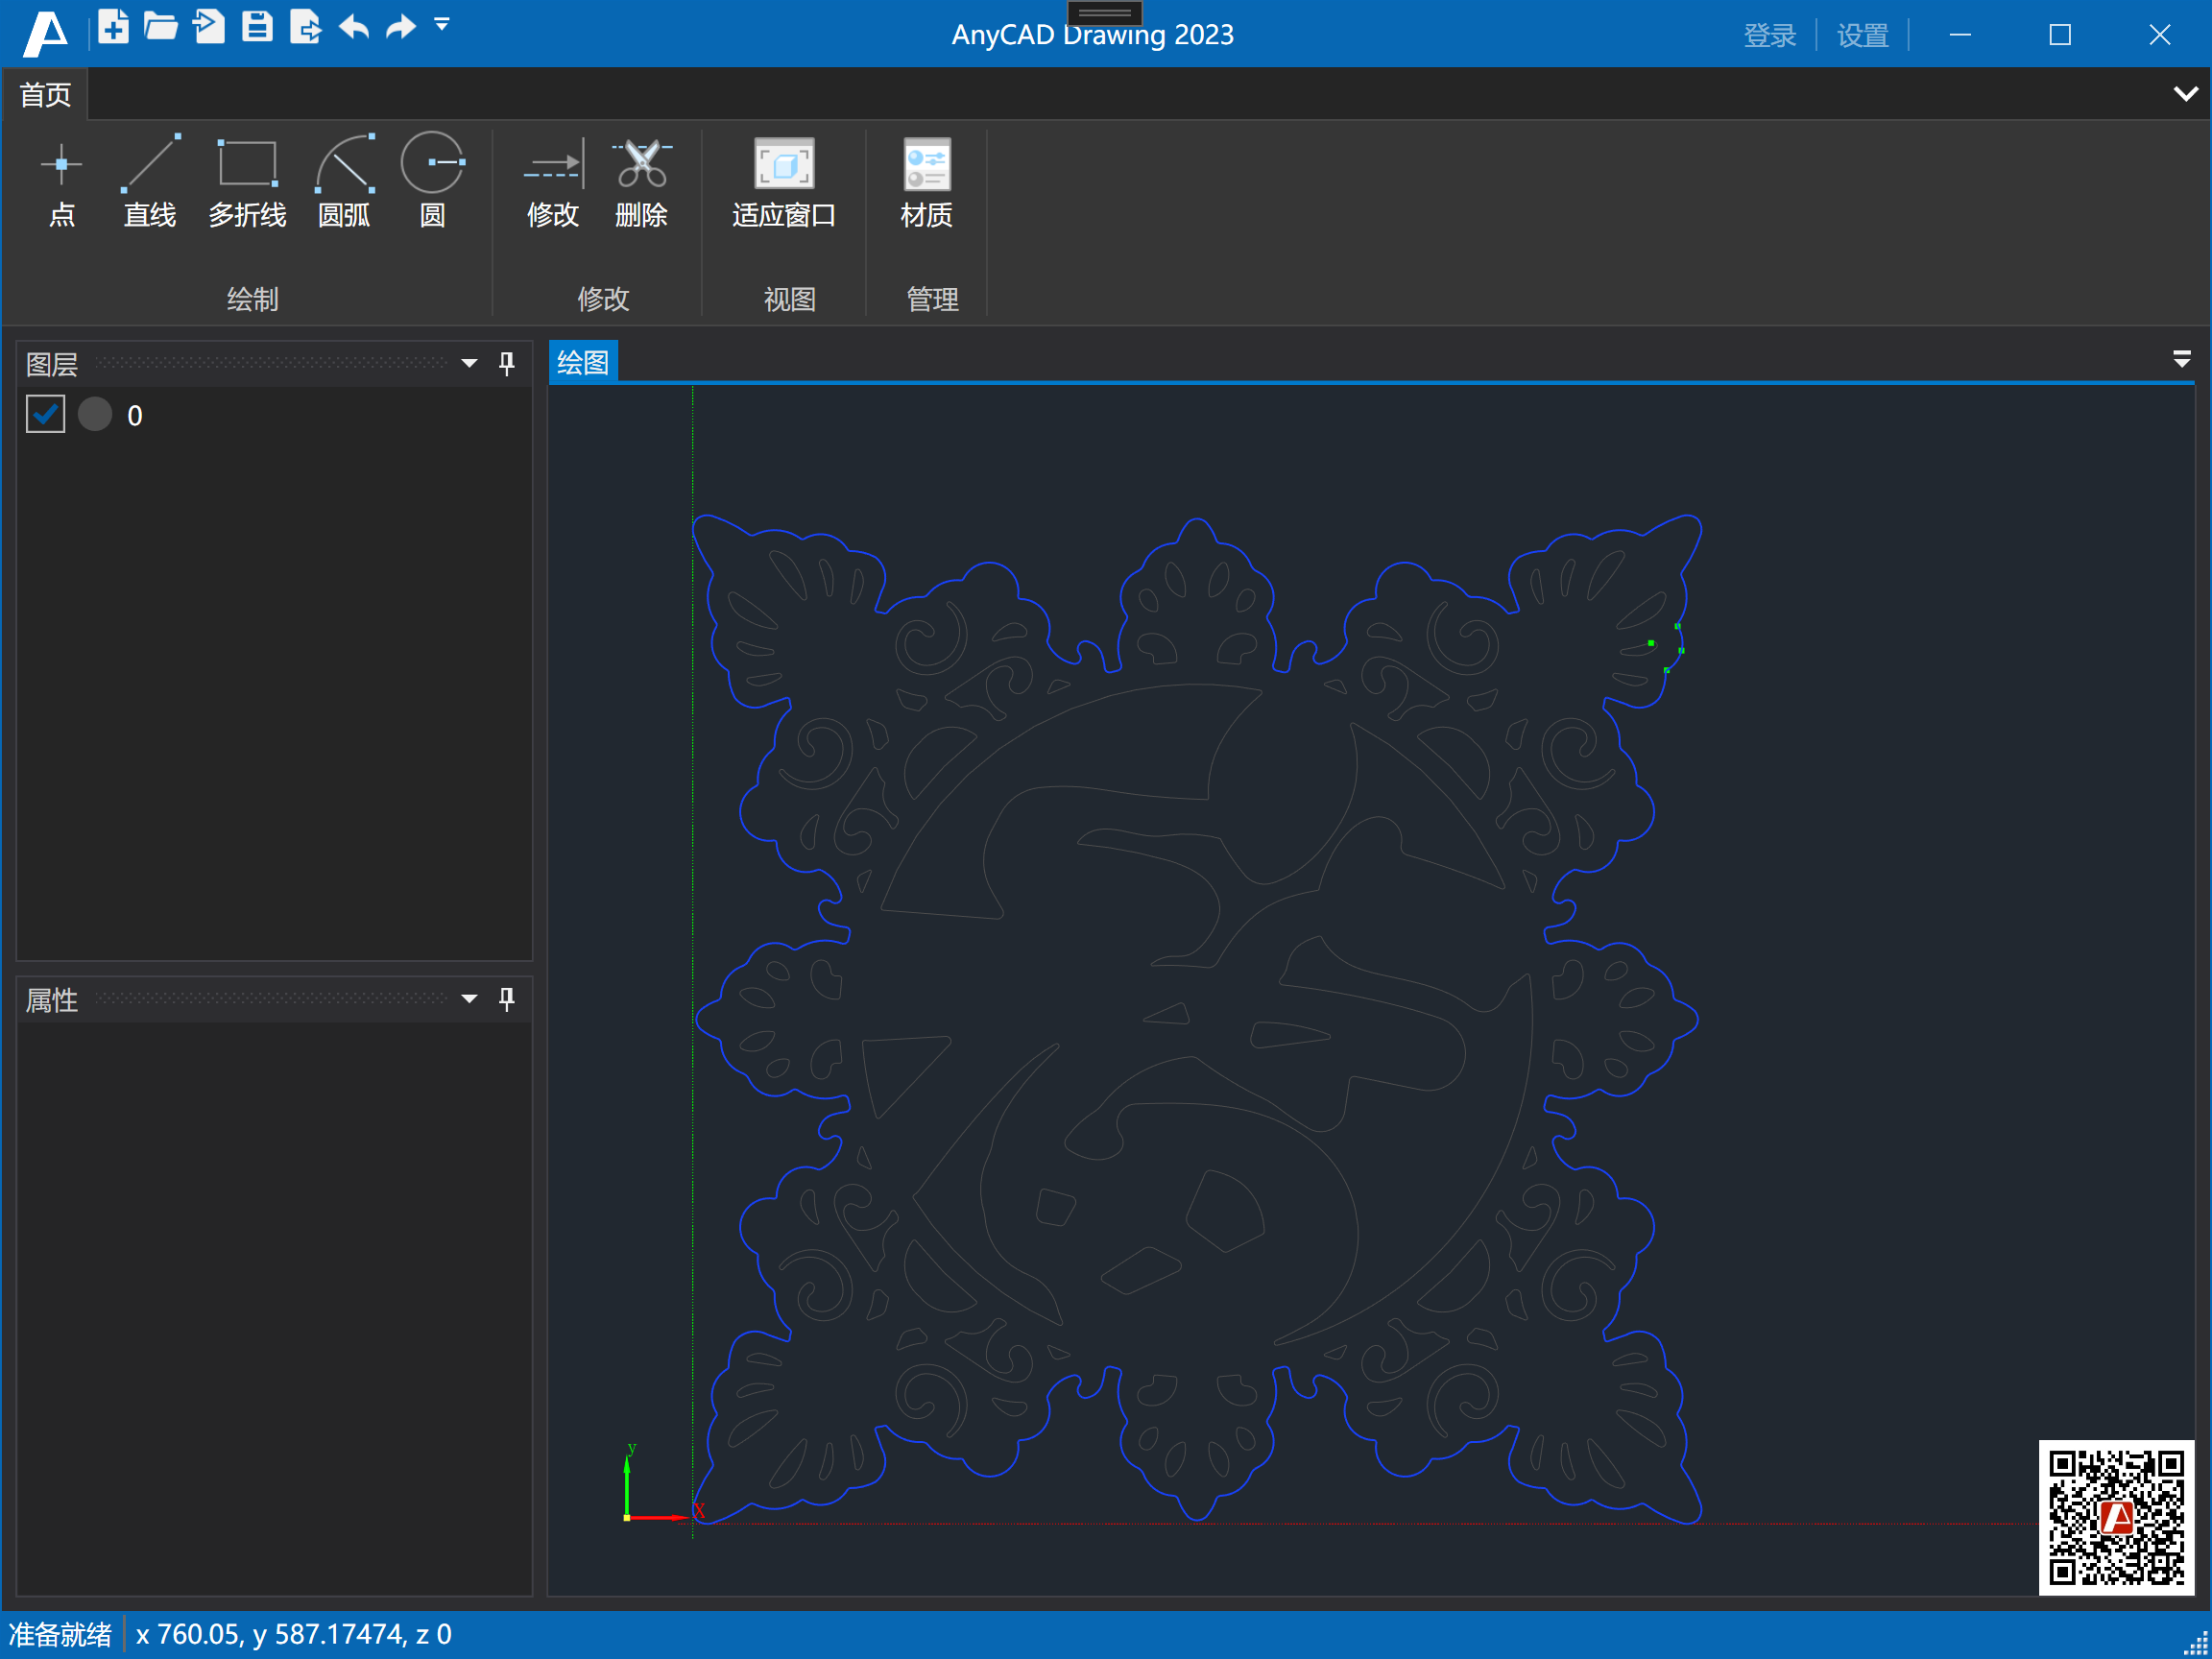Pin the 图层 layers panel
The width and height of the screenshot is (2212, 1659).
pyautogui.click(x=507, y=363)
